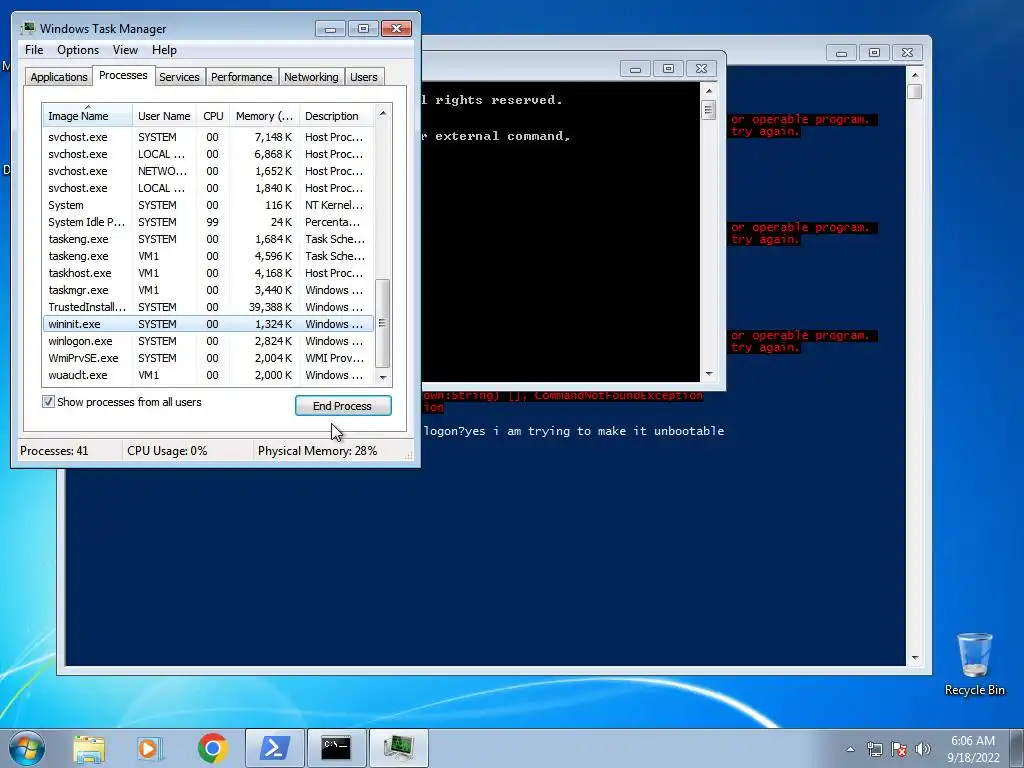This screenshot has height=768, width=1024.
Task: Switch to PowerShell window on taskbar
Action: 275,748
